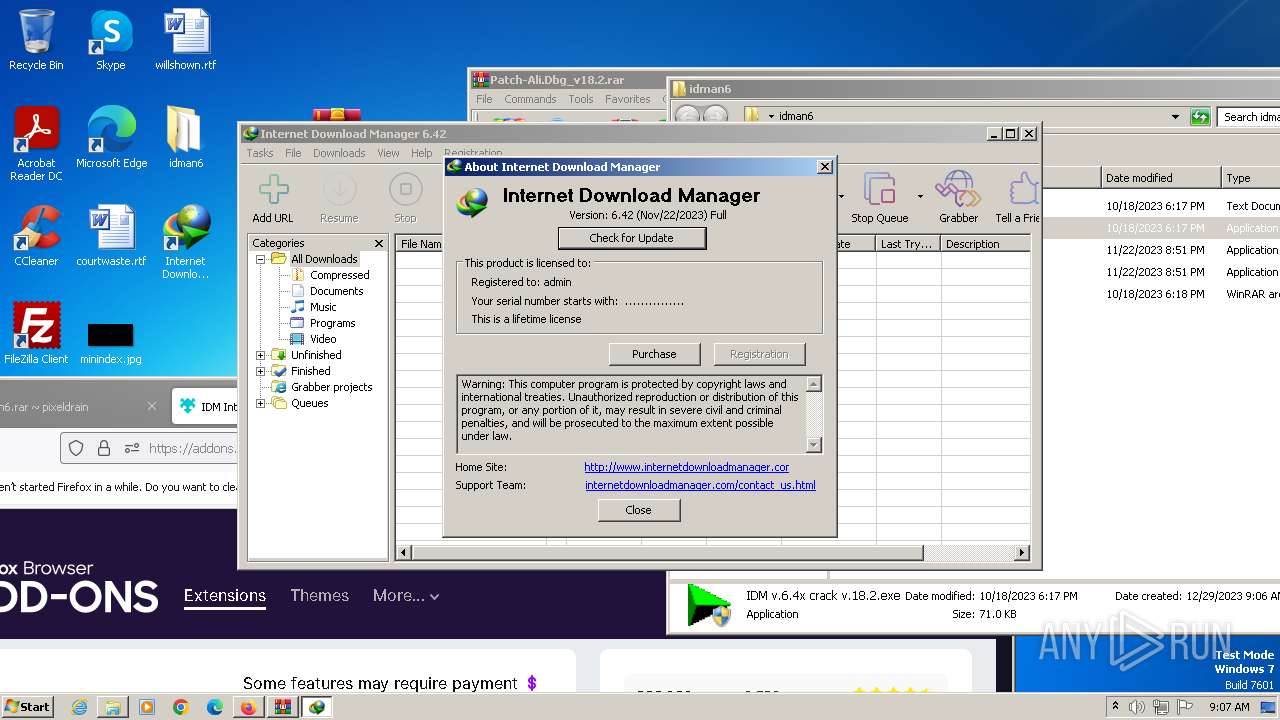This screenshot has height=720, width=1280.
Task: Open the File menu in IDM
Action: click(293, 153)
